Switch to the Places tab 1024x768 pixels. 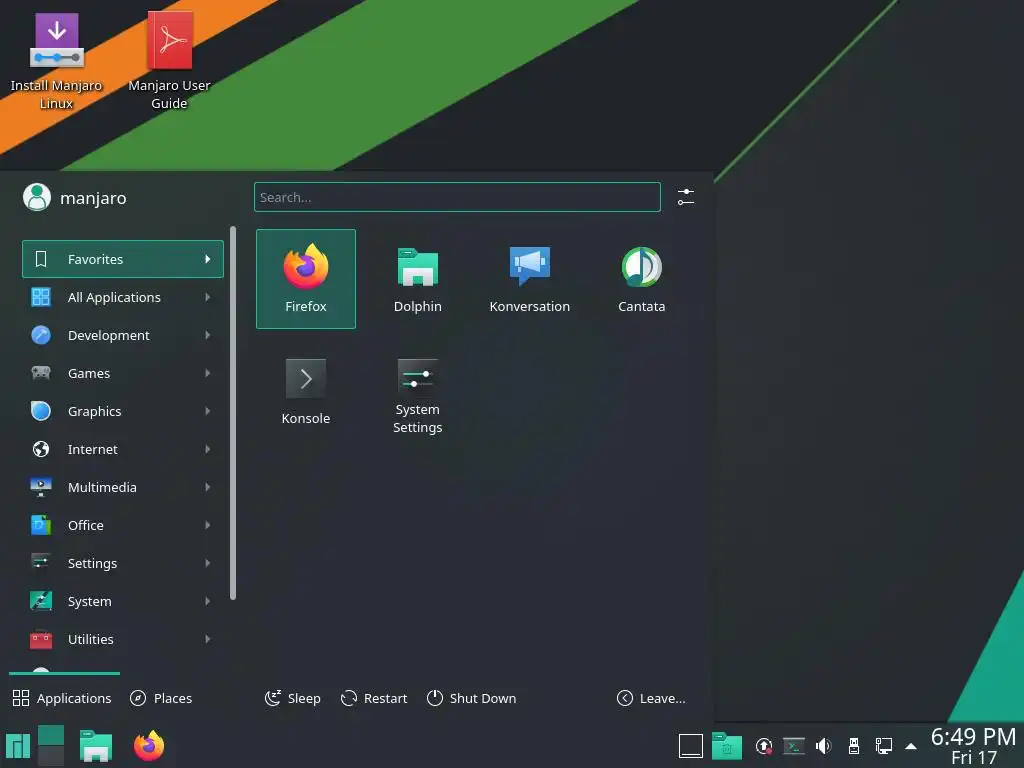[x=161, y=698]
